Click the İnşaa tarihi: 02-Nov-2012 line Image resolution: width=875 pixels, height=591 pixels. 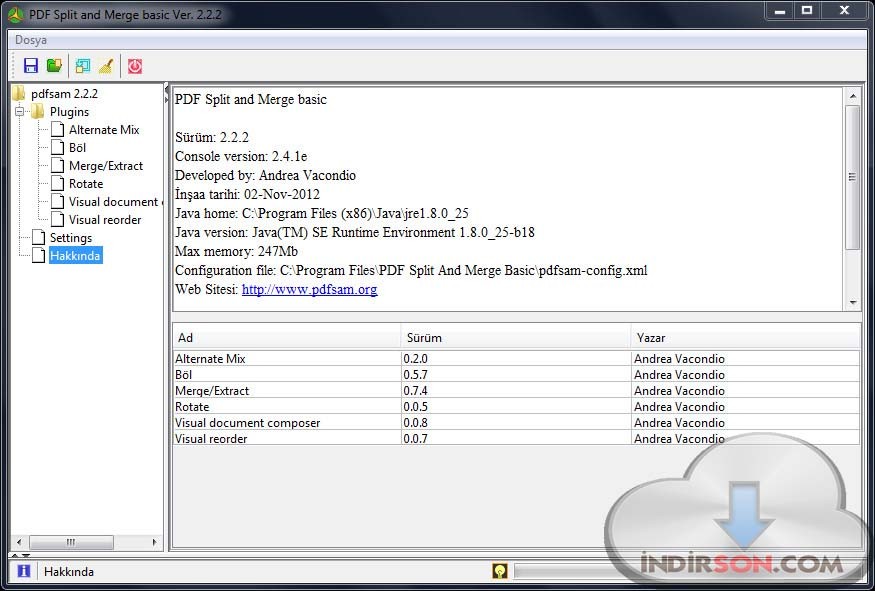coord(247,194)
